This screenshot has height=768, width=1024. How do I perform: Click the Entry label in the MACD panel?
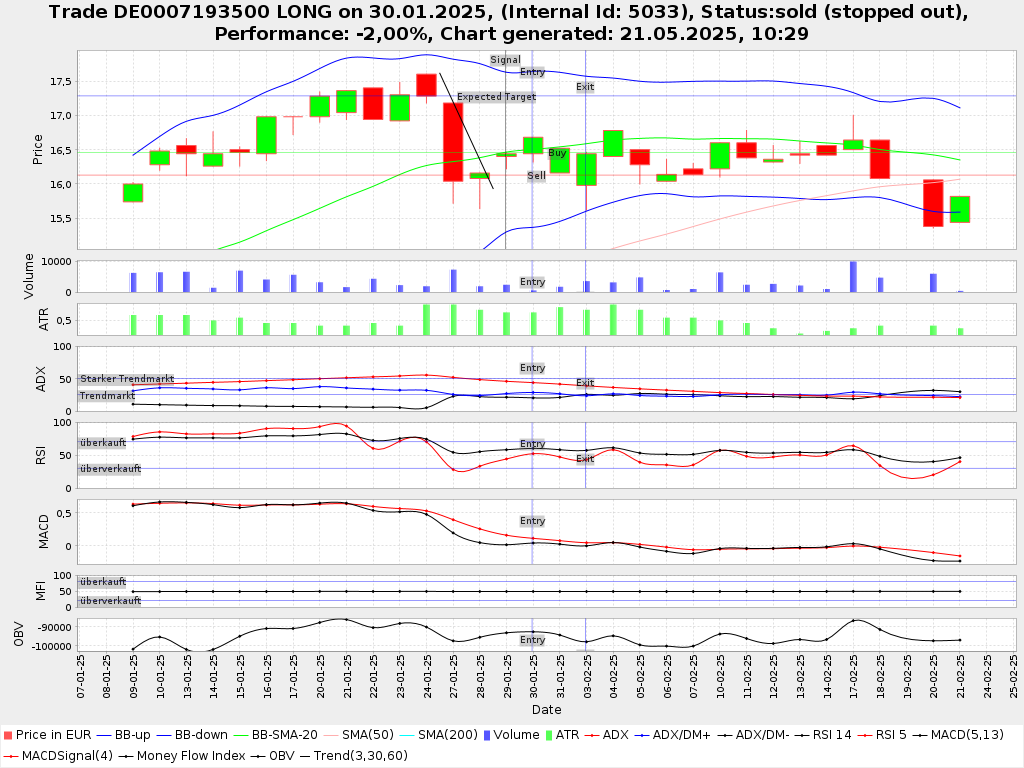coord(532,521)
